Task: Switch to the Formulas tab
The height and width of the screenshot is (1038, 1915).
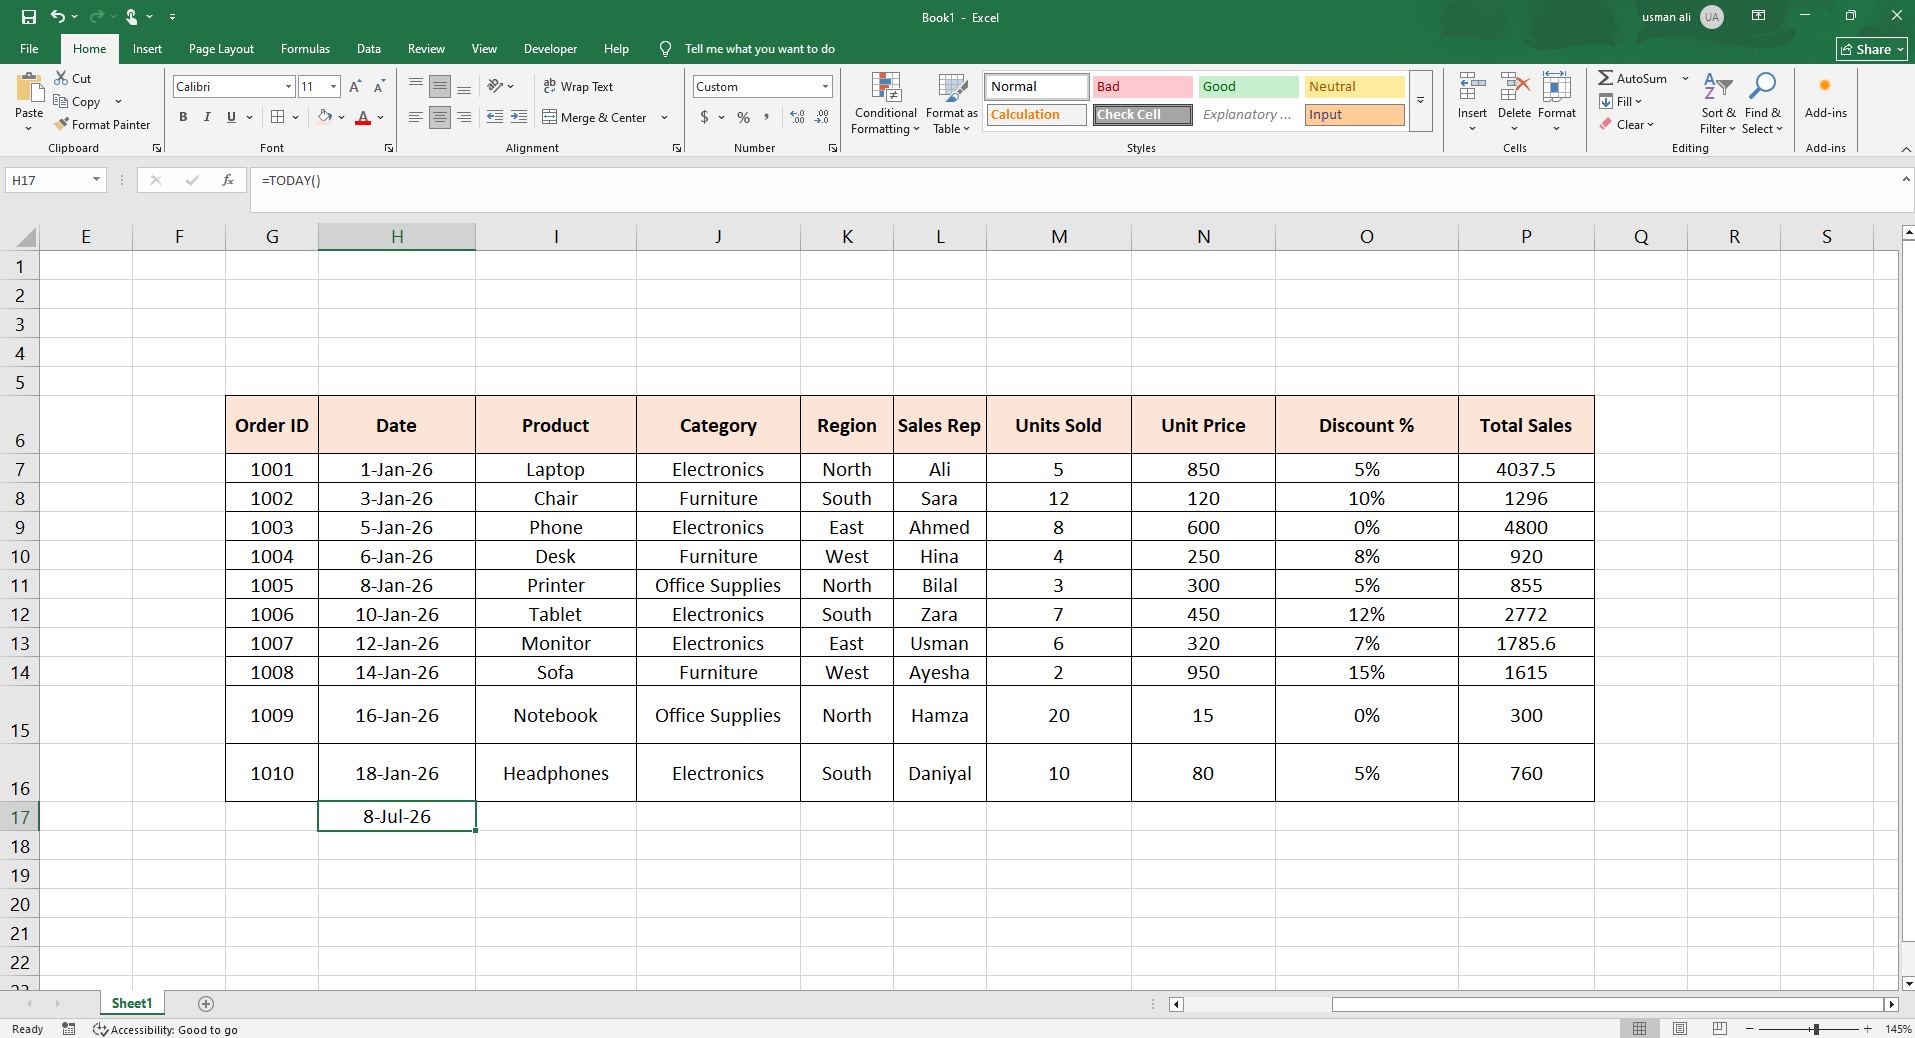Action: (305, 48)
